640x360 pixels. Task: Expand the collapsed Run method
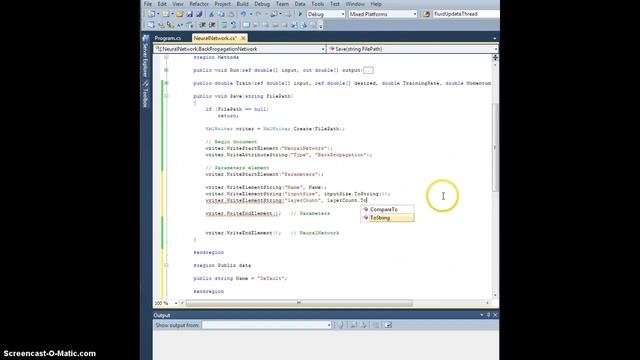click(166, 70)
